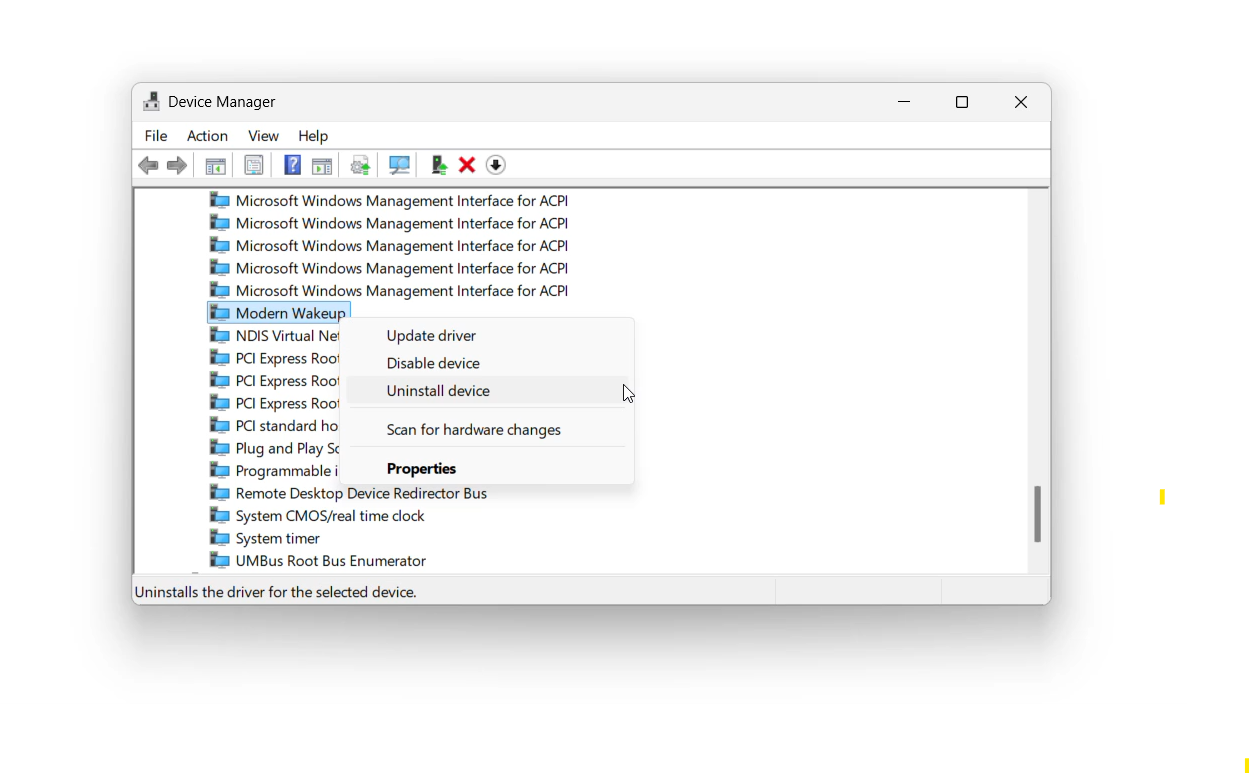The width and height of the screenshot is (1250, 773).
Task: Click the device icon beside NDIS Virtual
Action: tap(220, 336)
